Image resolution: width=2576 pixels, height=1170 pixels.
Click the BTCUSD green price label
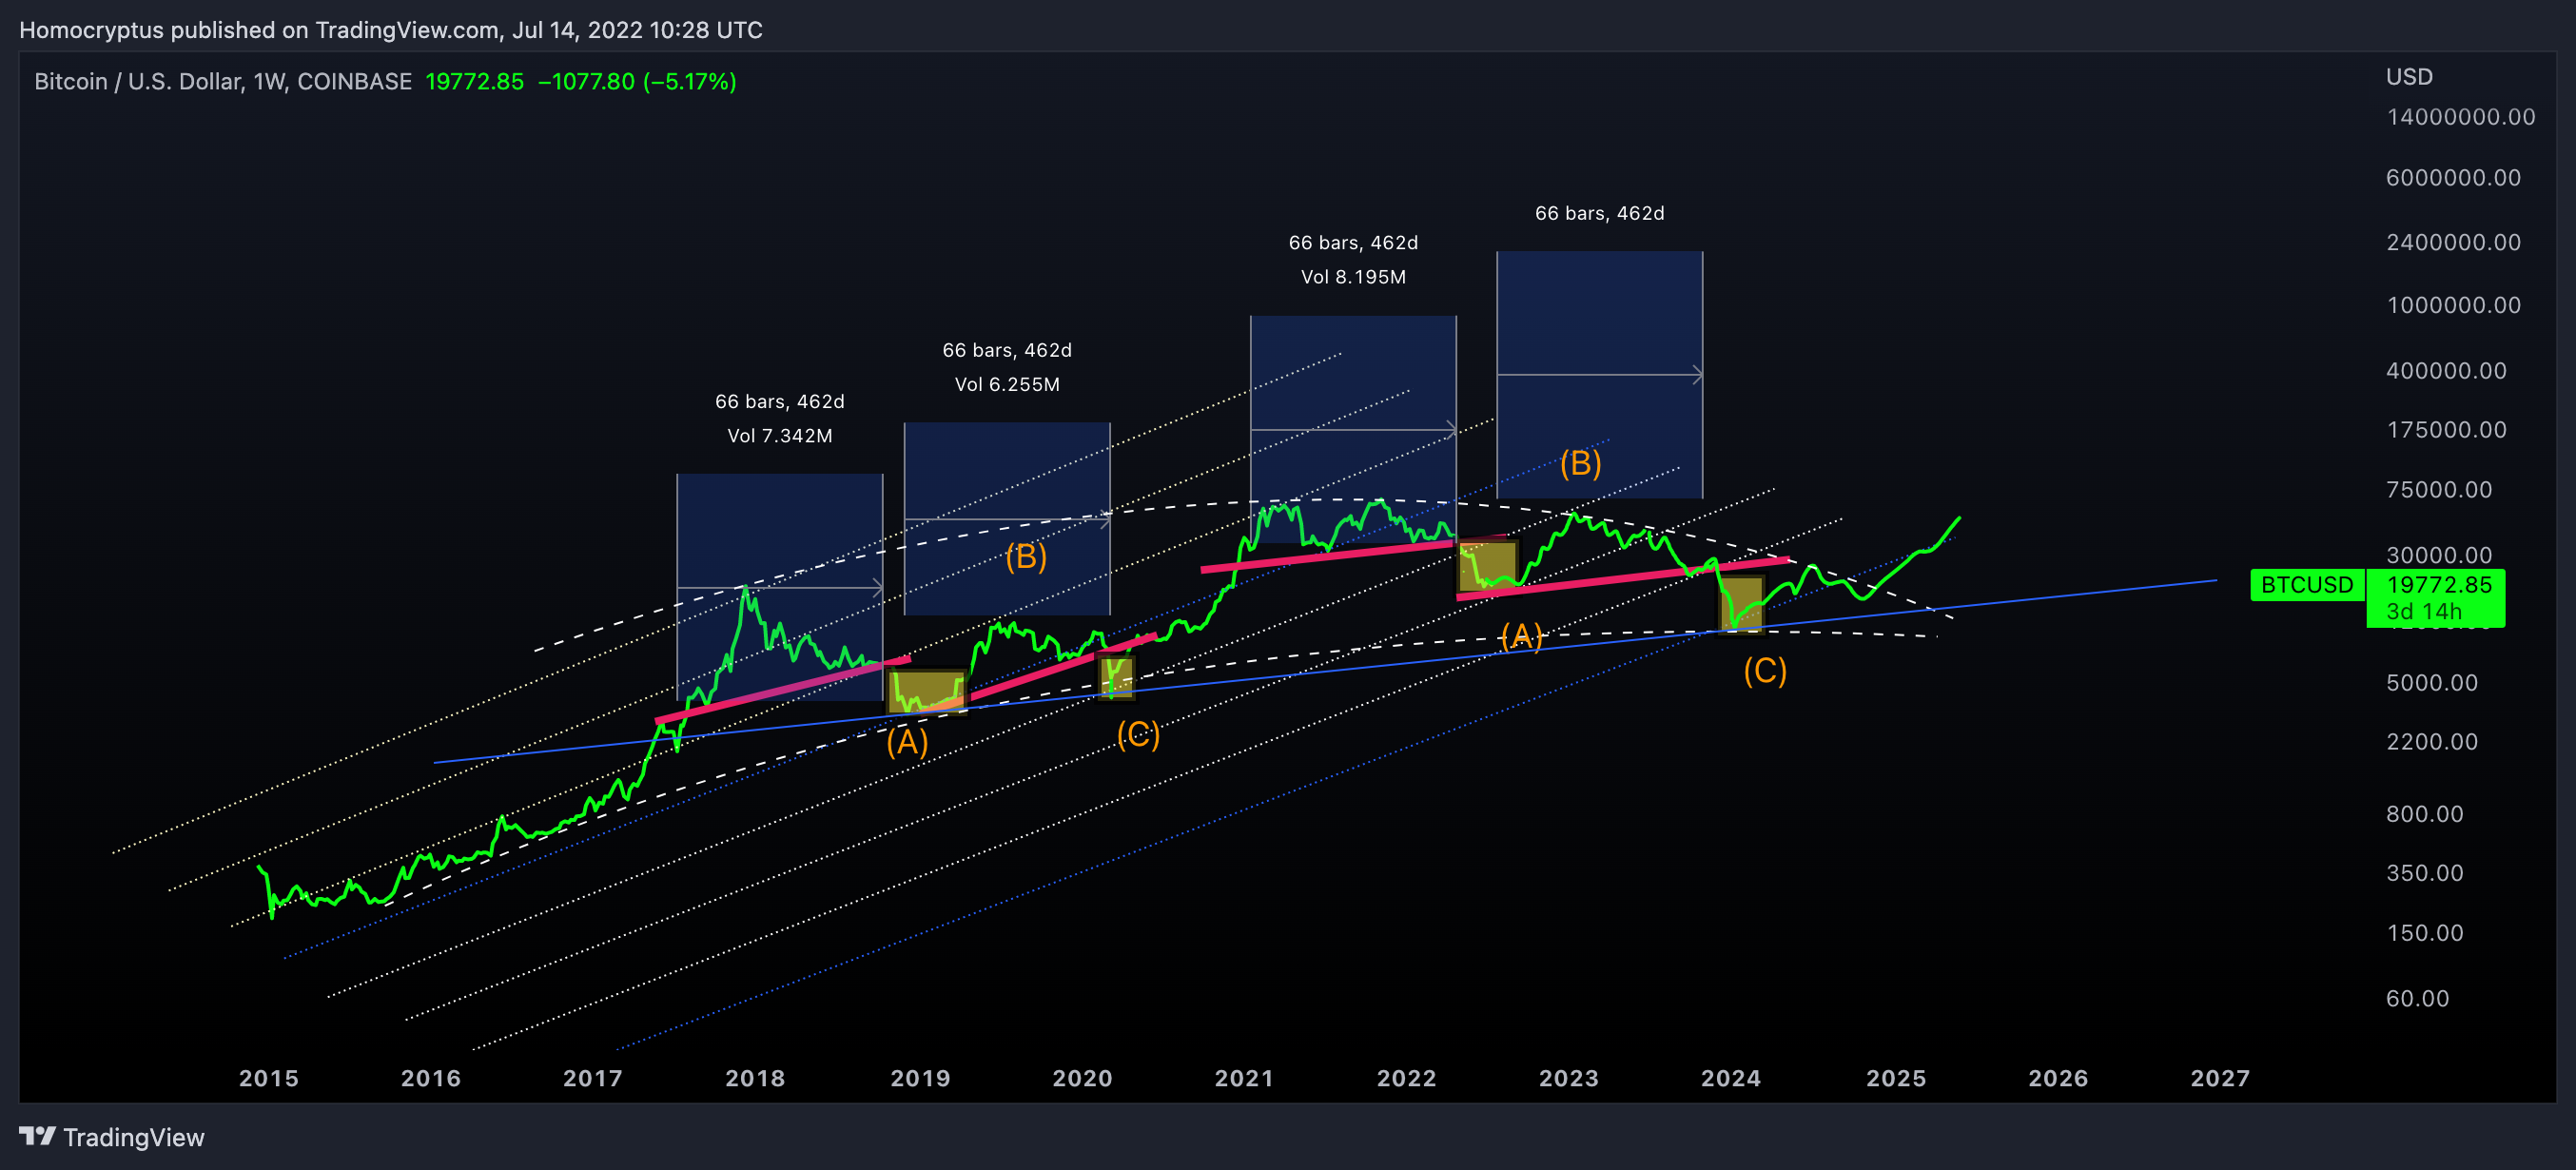pos(2307,585)
